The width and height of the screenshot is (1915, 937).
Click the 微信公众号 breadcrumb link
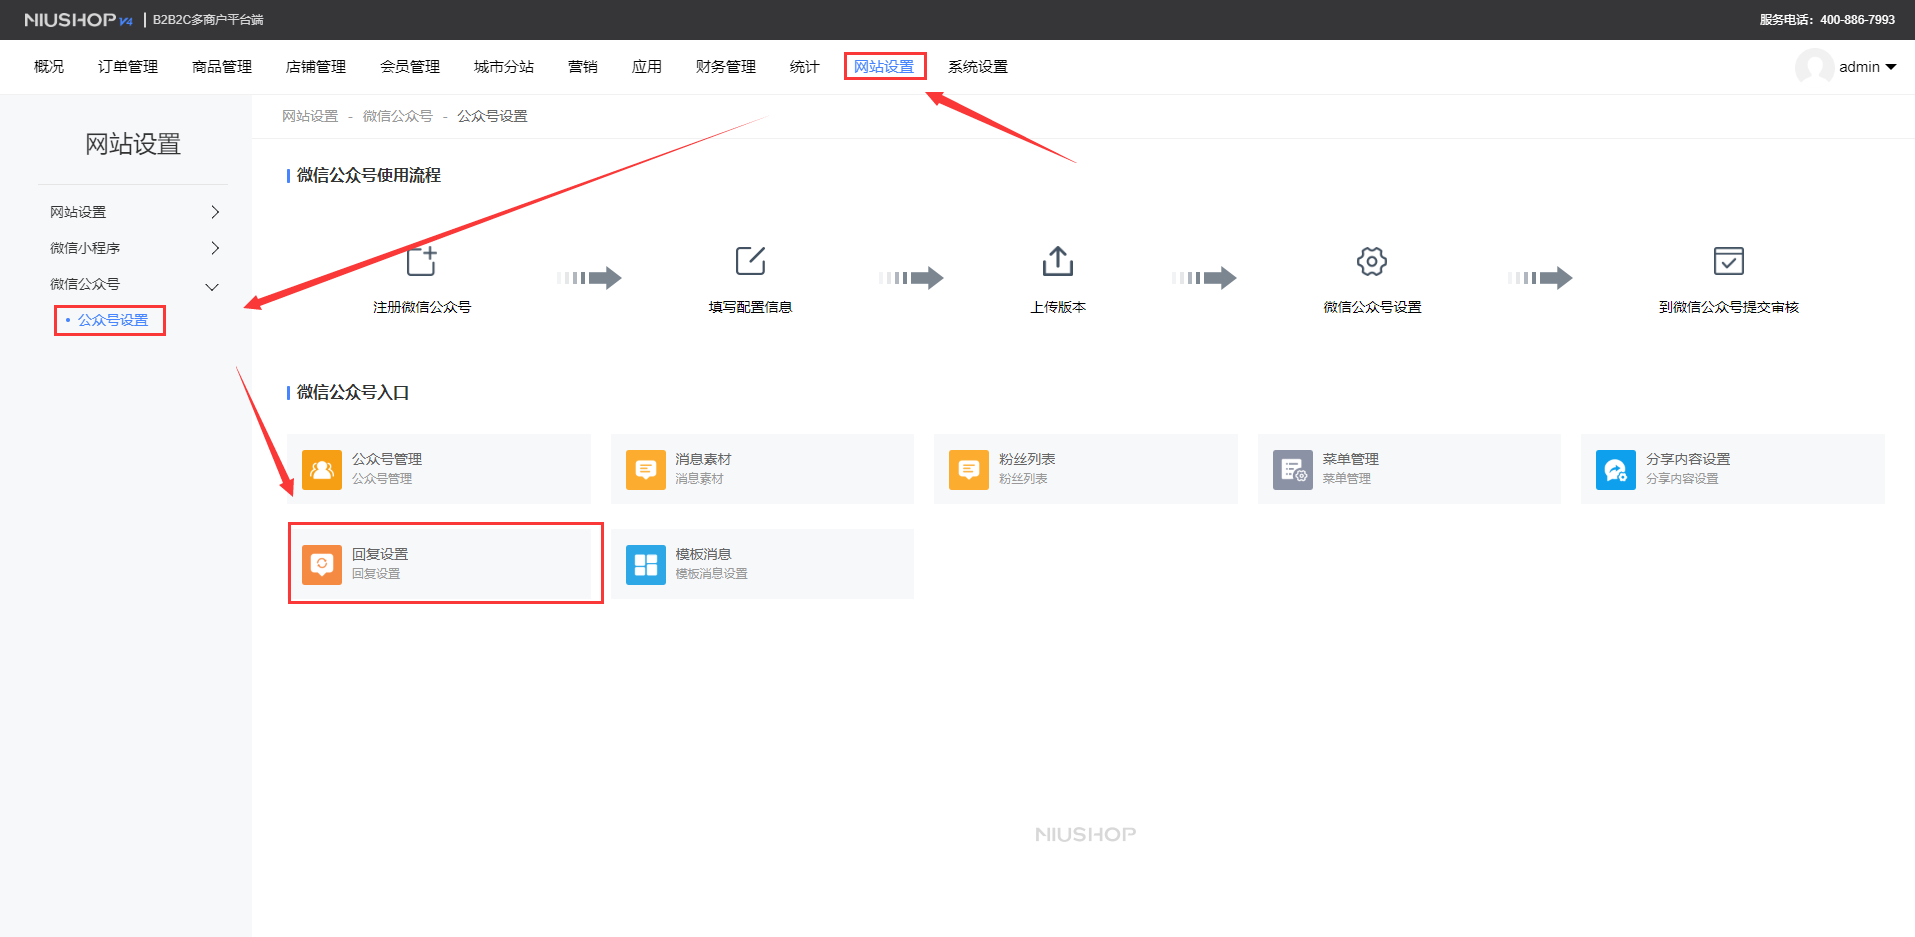tap(397, 116)
